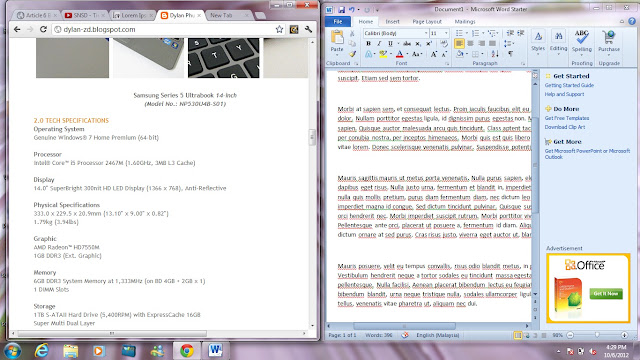Bookmark this page with the star icon
Image resolution: width=640 pixels, height=360 pixels.
pyautogui.click(x=279, y=29)
